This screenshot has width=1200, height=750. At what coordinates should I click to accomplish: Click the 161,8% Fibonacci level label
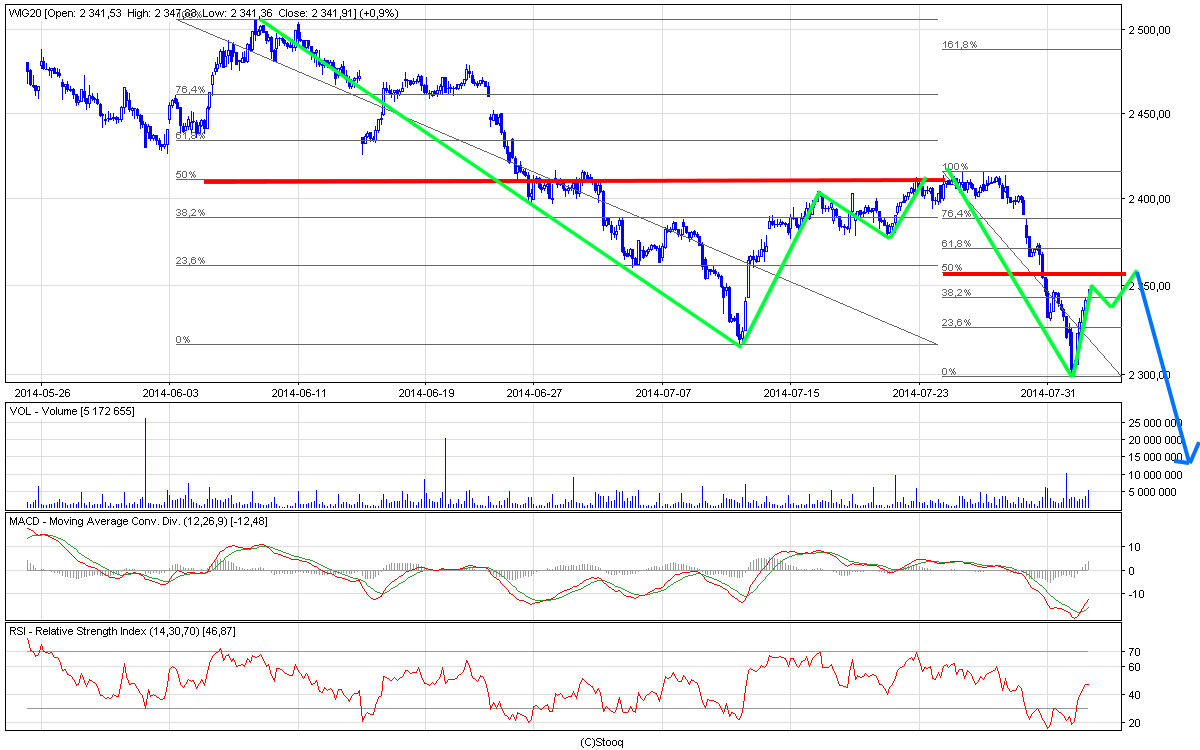959,45
